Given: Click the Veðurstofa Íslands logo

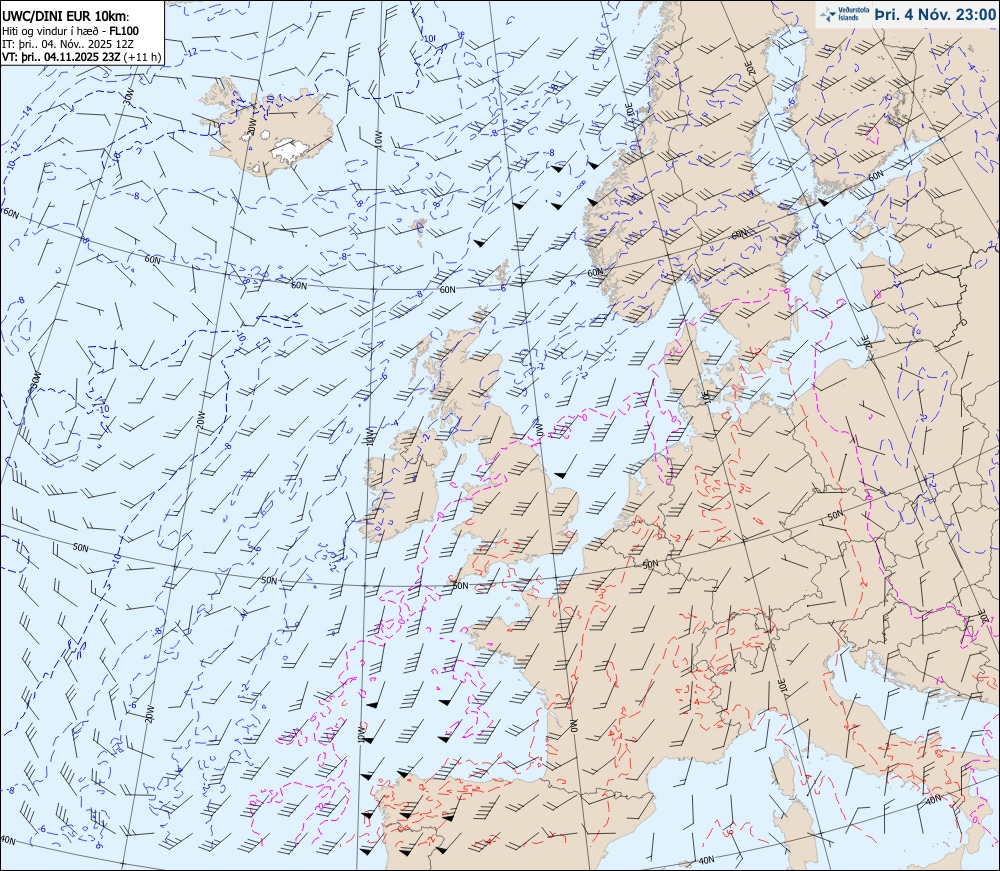Looking at the screenshot, I should pos(842,14).
